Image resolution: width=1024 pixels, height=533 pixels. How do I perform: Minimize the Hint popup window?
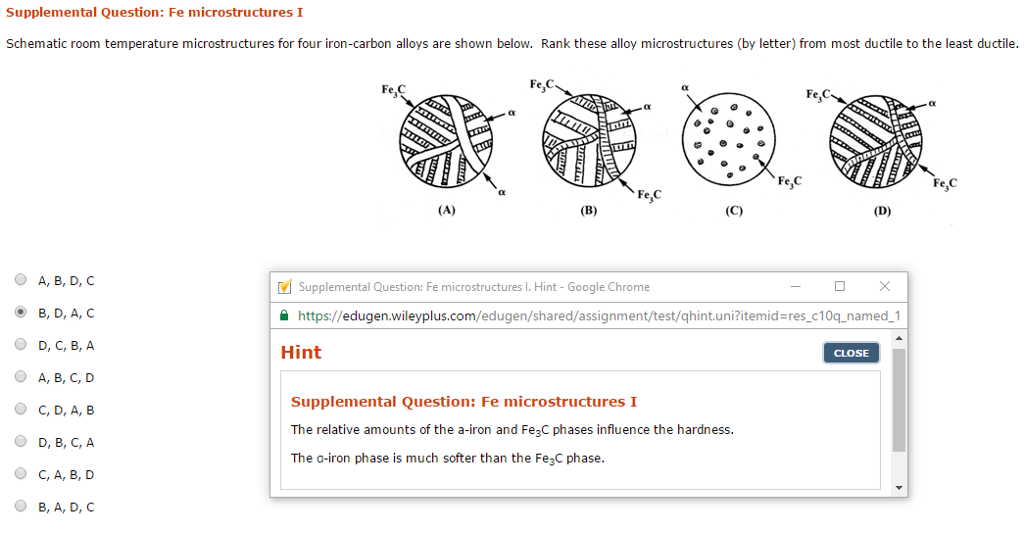[795, 286]
